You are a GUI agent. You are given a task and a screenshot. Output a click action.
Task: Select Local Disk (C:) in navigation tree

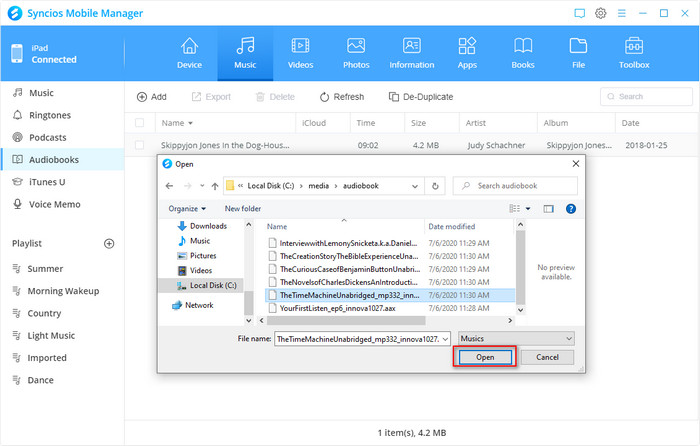pos(206,285)
